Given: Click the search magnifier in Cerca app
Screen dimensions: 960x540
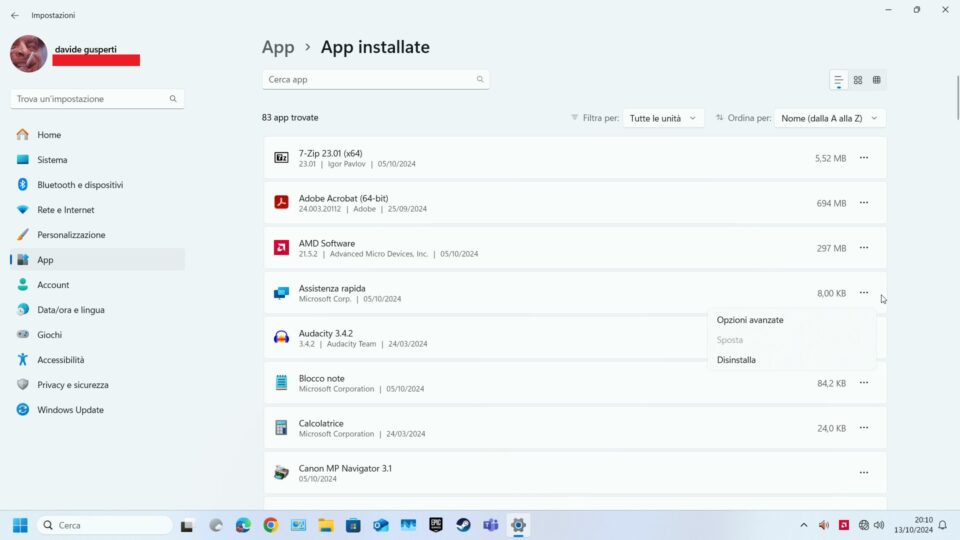Looking at the screenshot, I should pos(480,79).
